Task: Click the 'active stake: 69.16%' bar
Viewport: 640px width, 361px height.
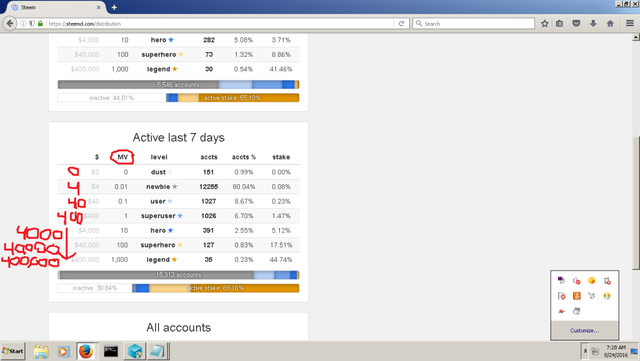Action: click(x=217, y=288)
